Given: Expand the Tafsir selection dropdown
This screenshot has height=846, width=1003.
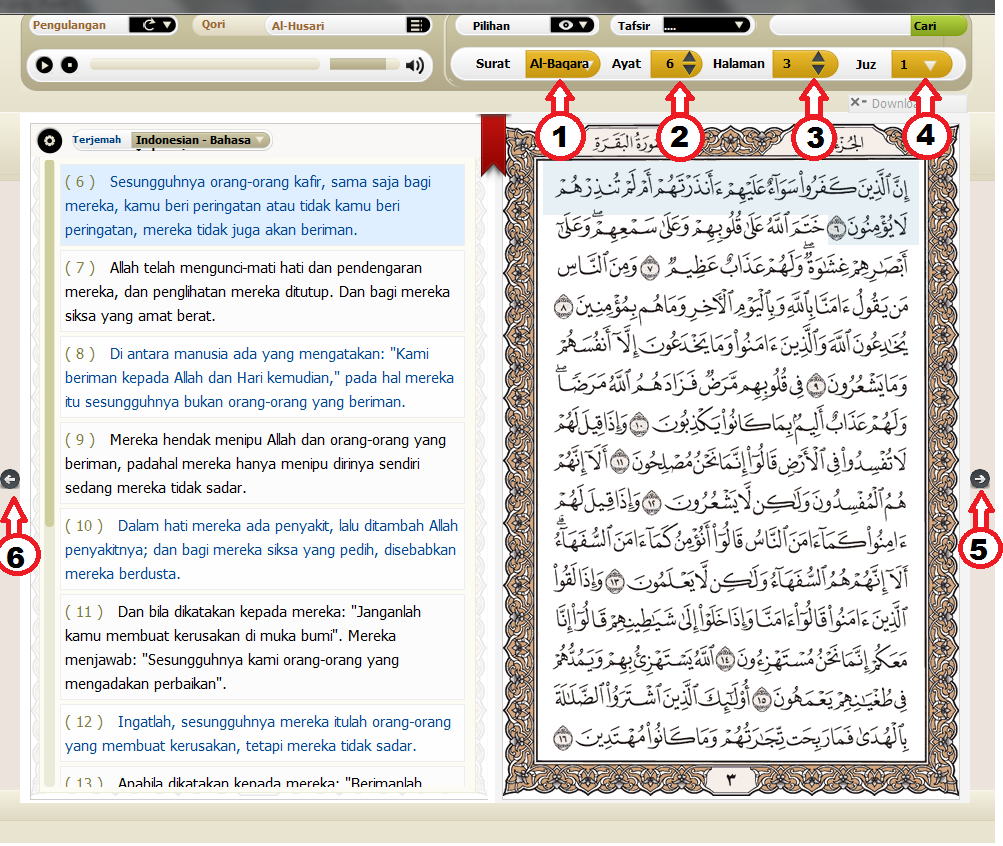Looking at the screenshot, I should click(x=706, y=25).
